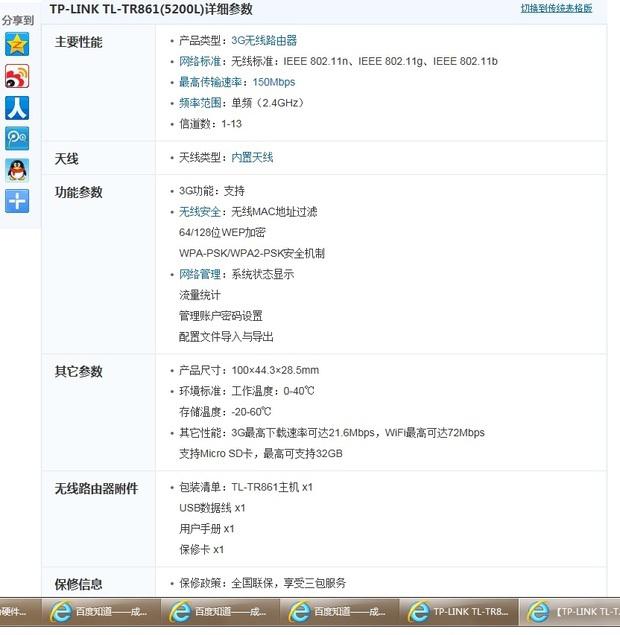Click 工作温度：0-40℃ text

pyautogui.click(x=273, y=391)
